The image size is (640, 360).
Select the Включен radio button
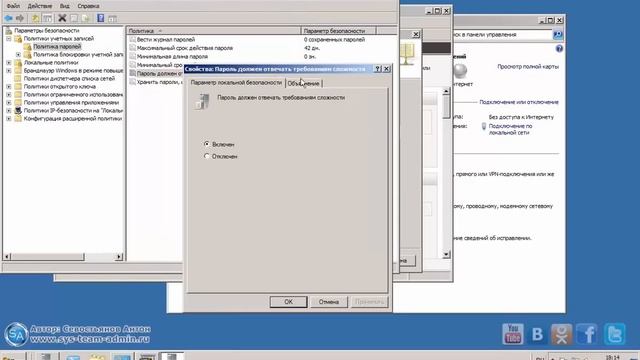[207, 144]
